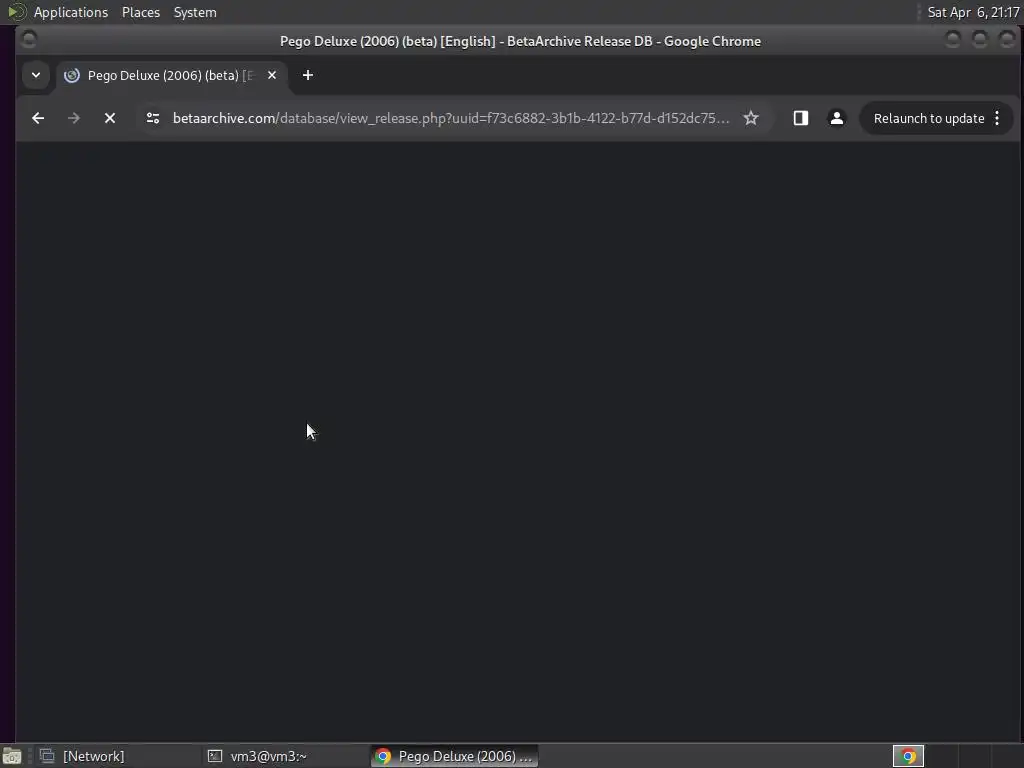Click the clock showing Sat Apr 6

973,12
